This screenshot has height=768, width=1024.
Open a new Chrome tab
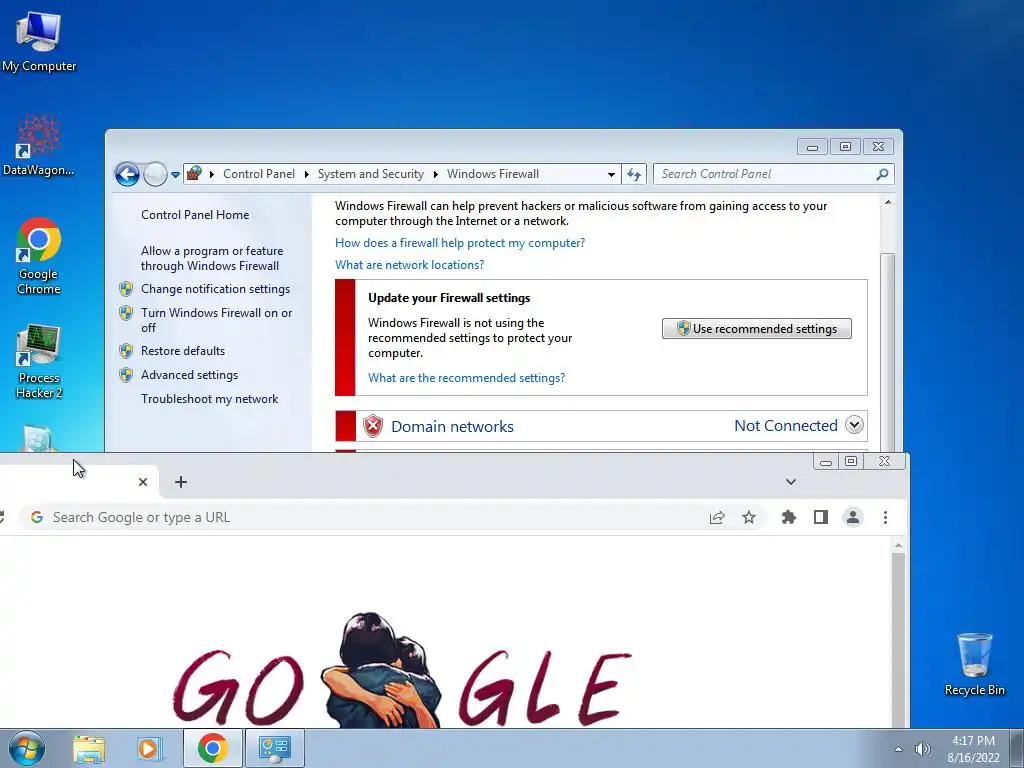(181, 482)
